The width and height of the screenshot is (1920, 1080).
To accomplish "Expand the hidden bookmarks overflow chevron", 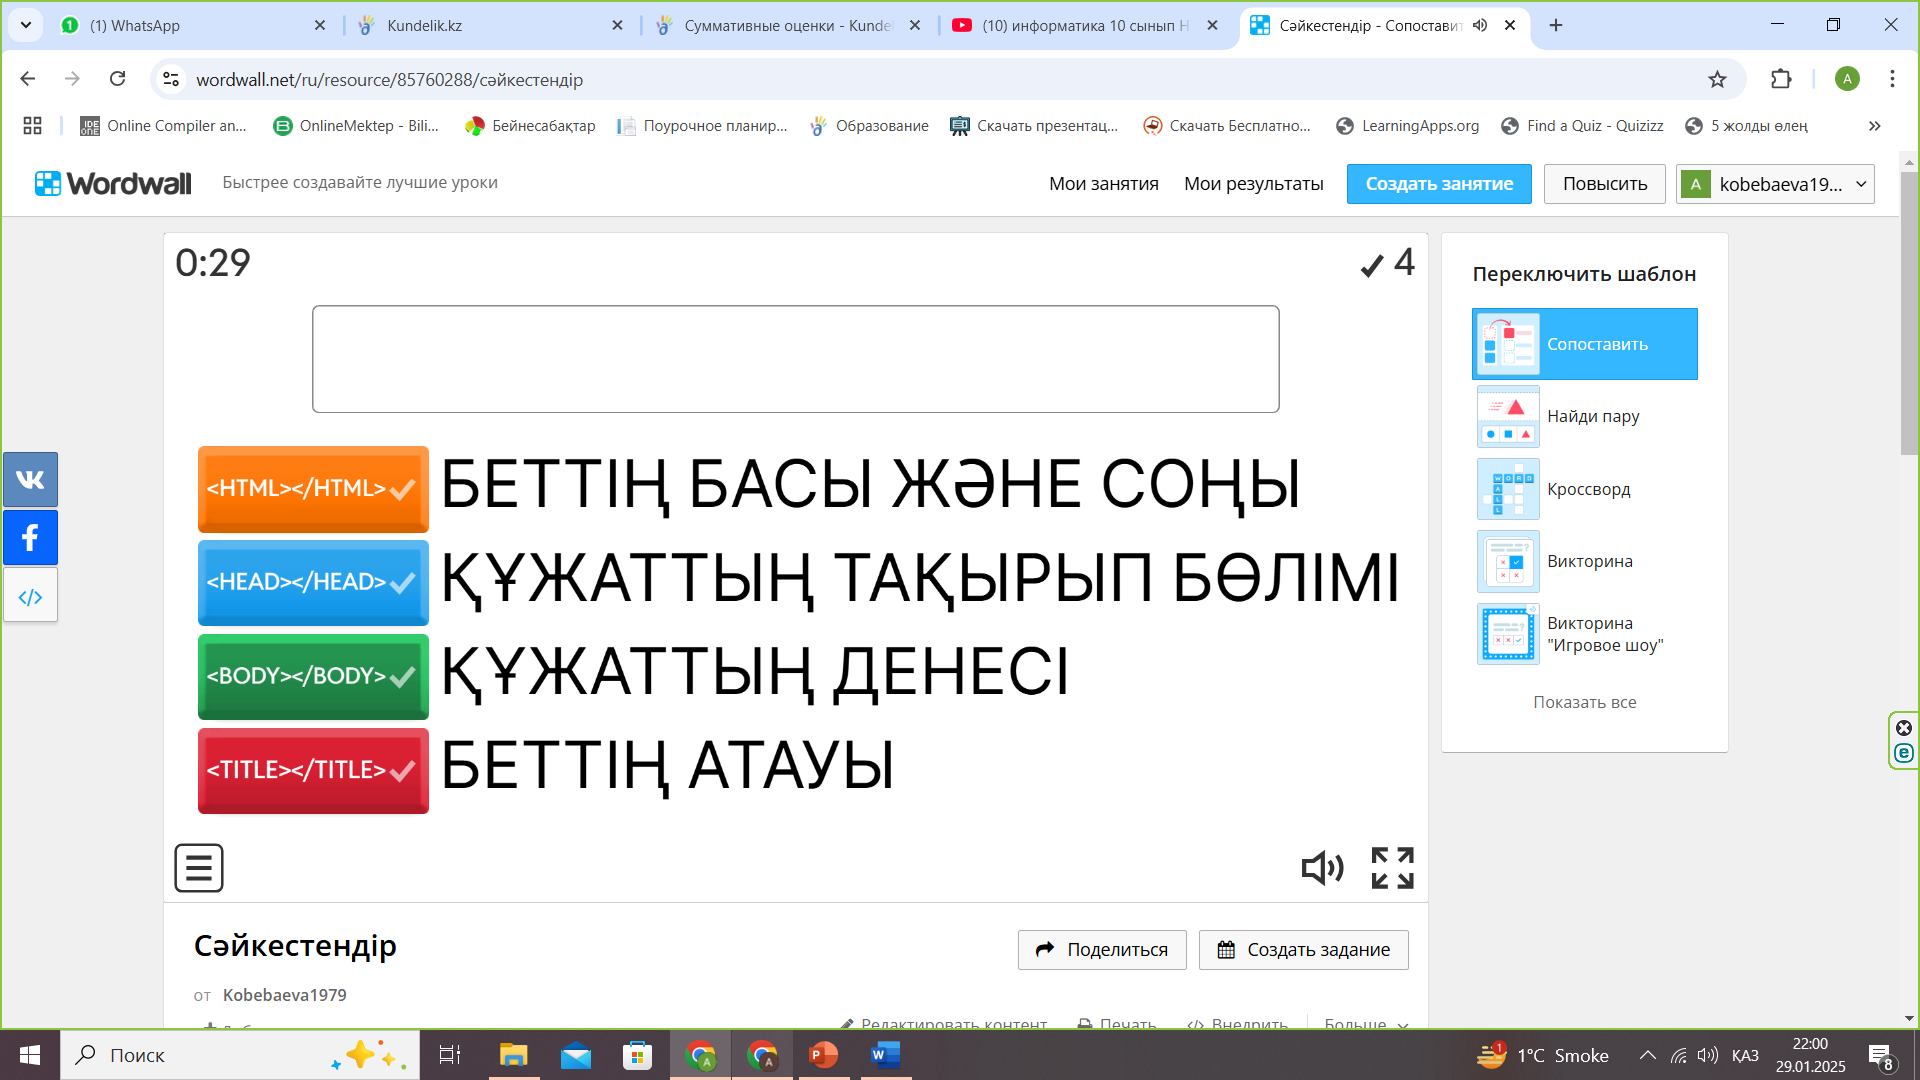I will tap(1875, 126).
